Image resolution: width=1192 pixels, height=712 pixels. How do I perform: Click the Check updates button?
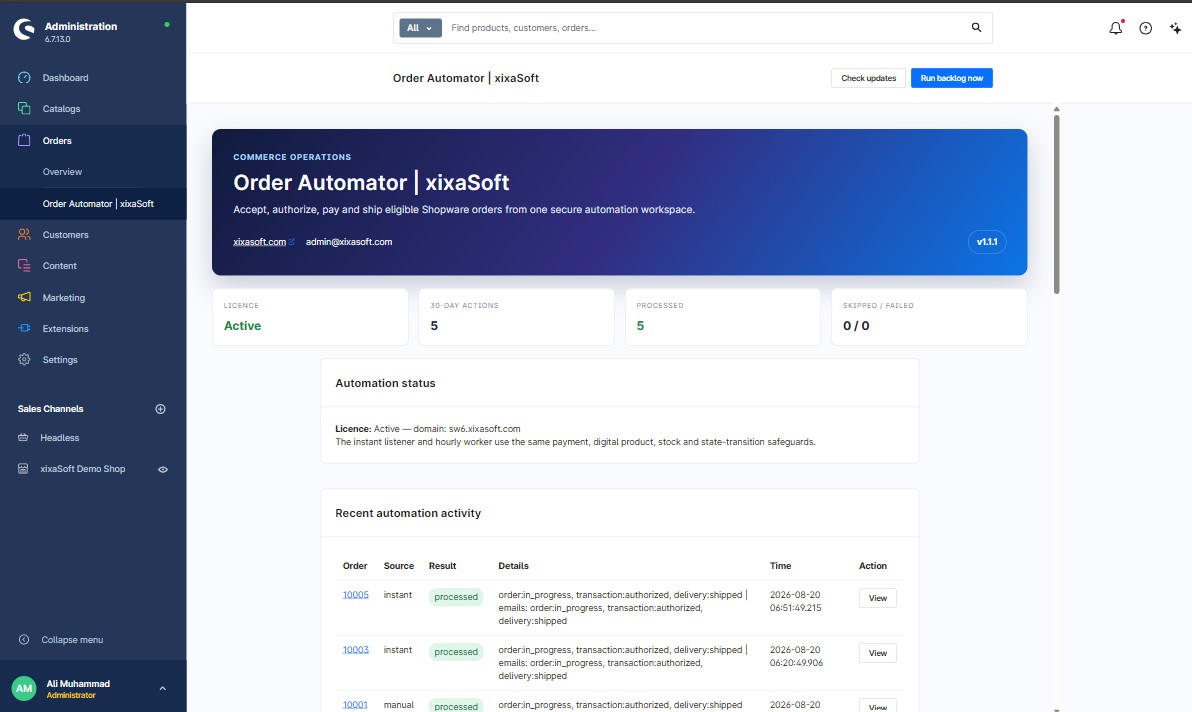click(868, 78)
